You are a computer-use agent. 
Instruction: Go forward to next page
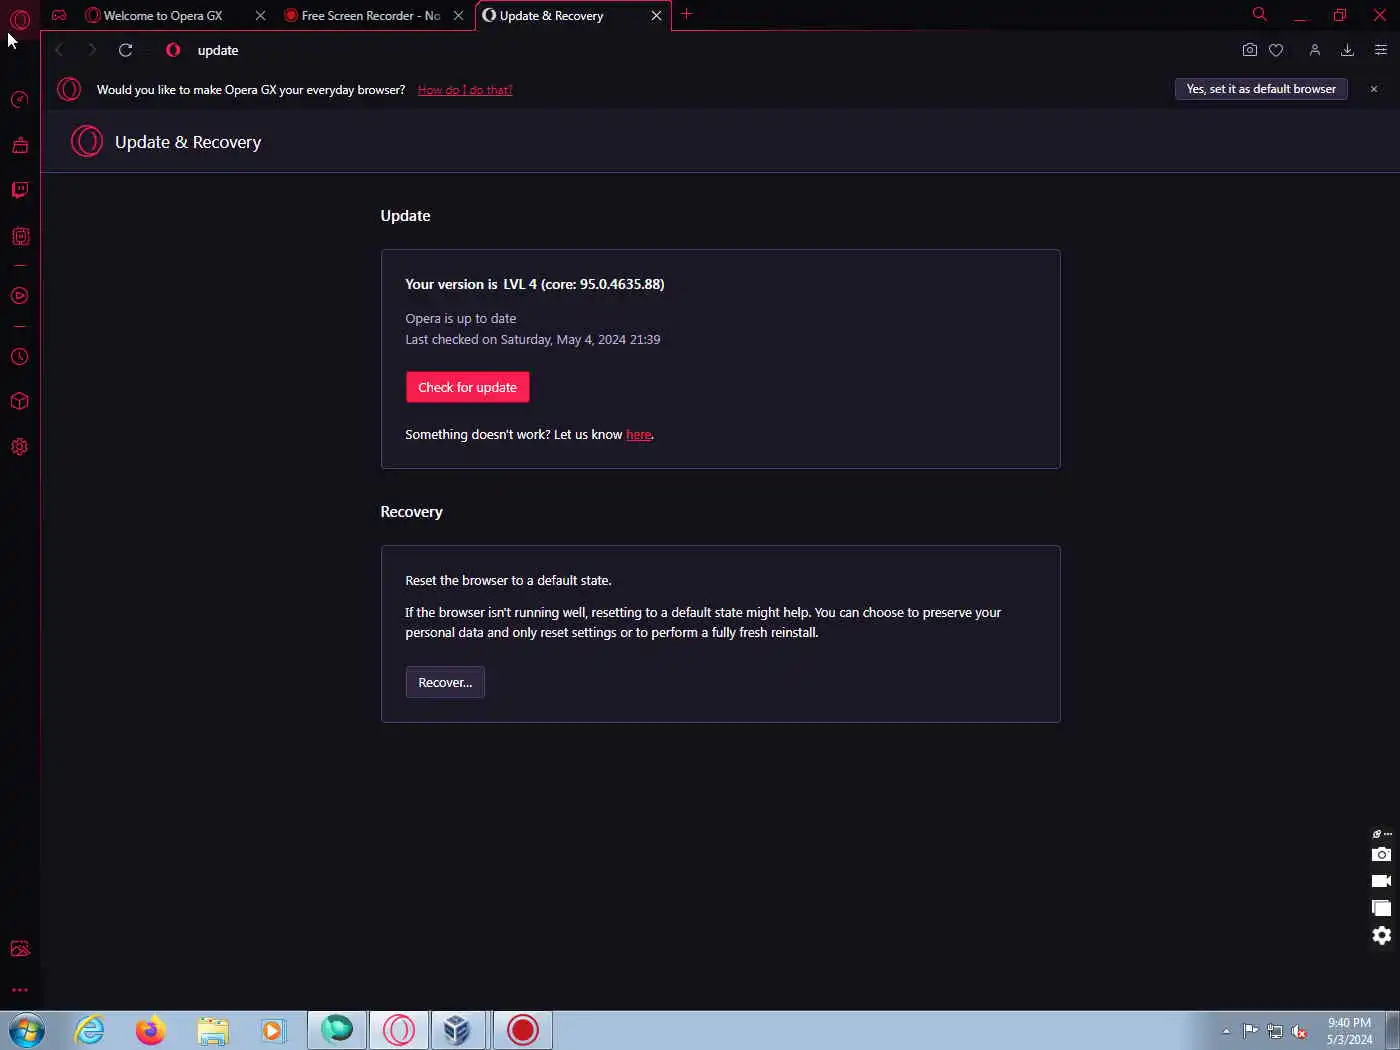tap(92, 50)
